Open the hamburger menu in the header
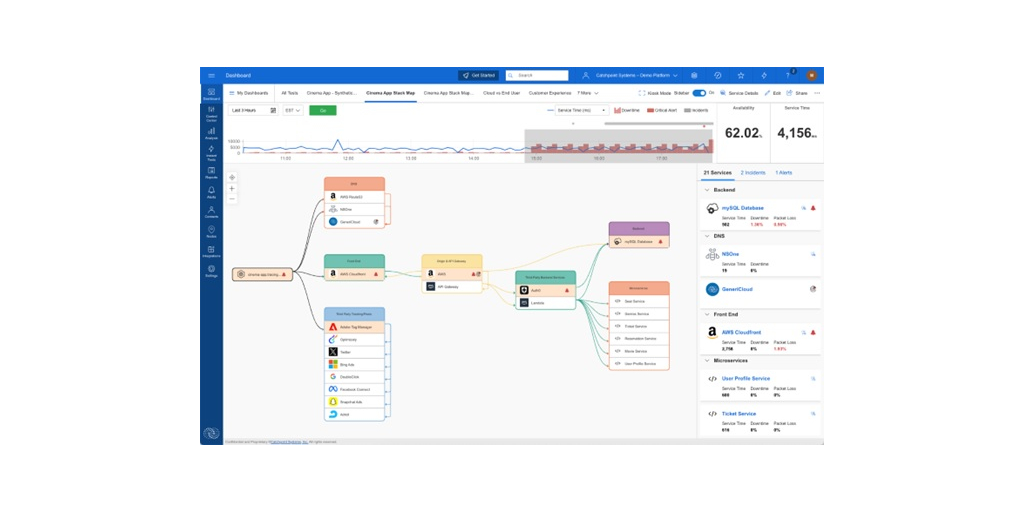This screenshot has height=512, width=1024. [x=211, y=75]
